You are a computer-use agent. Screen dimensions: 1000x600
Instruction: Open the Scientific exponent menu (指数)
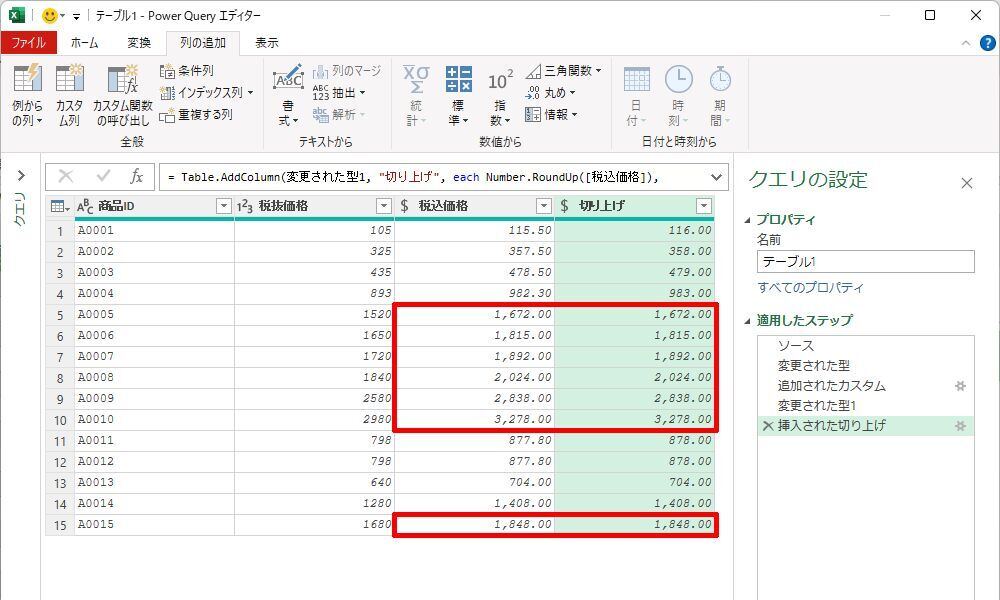(500, 94)
